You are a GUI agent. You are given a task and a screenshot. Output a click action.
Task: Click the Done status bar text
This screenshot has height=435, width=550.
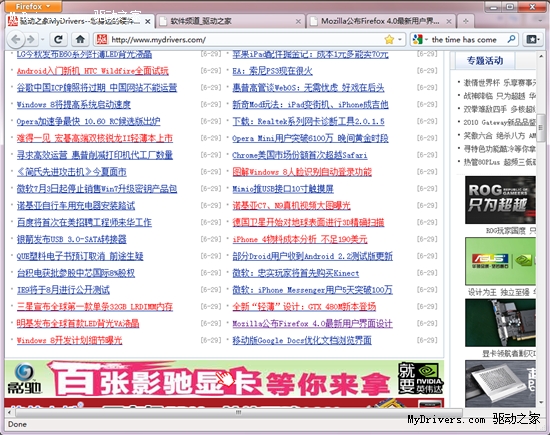17,424
